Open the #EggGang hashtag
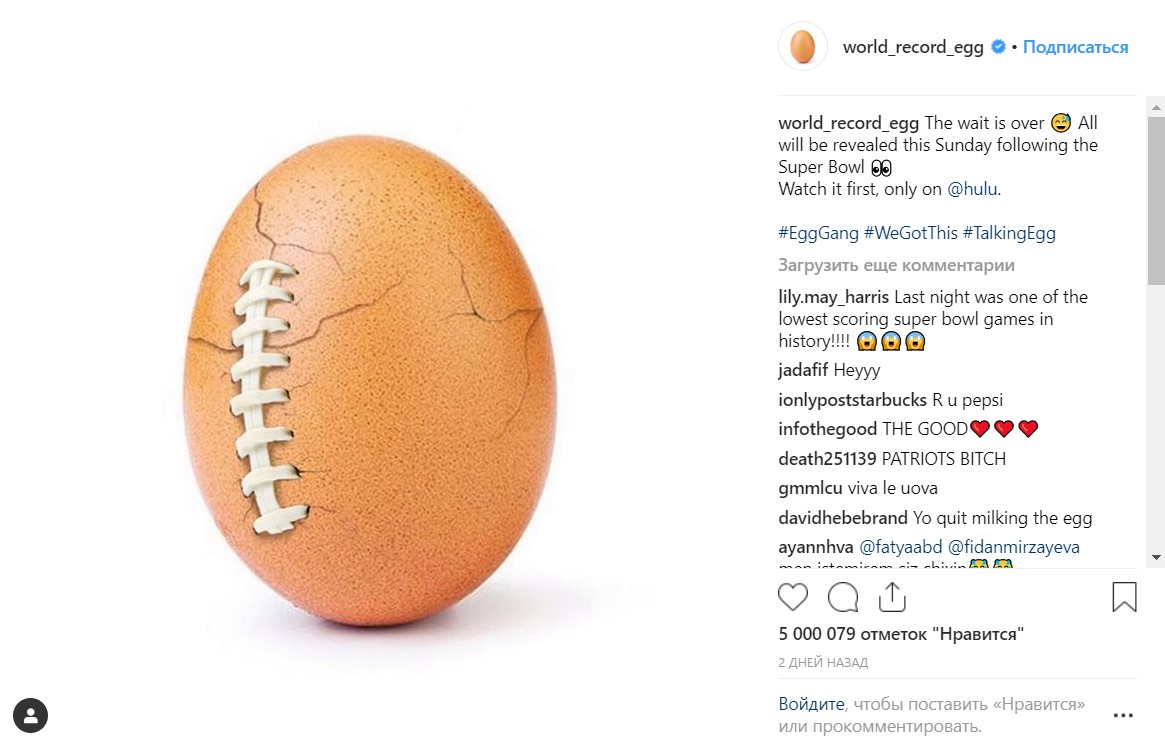Image resolution: width=1165 pixels, height=746 pixels. point(818,233)
